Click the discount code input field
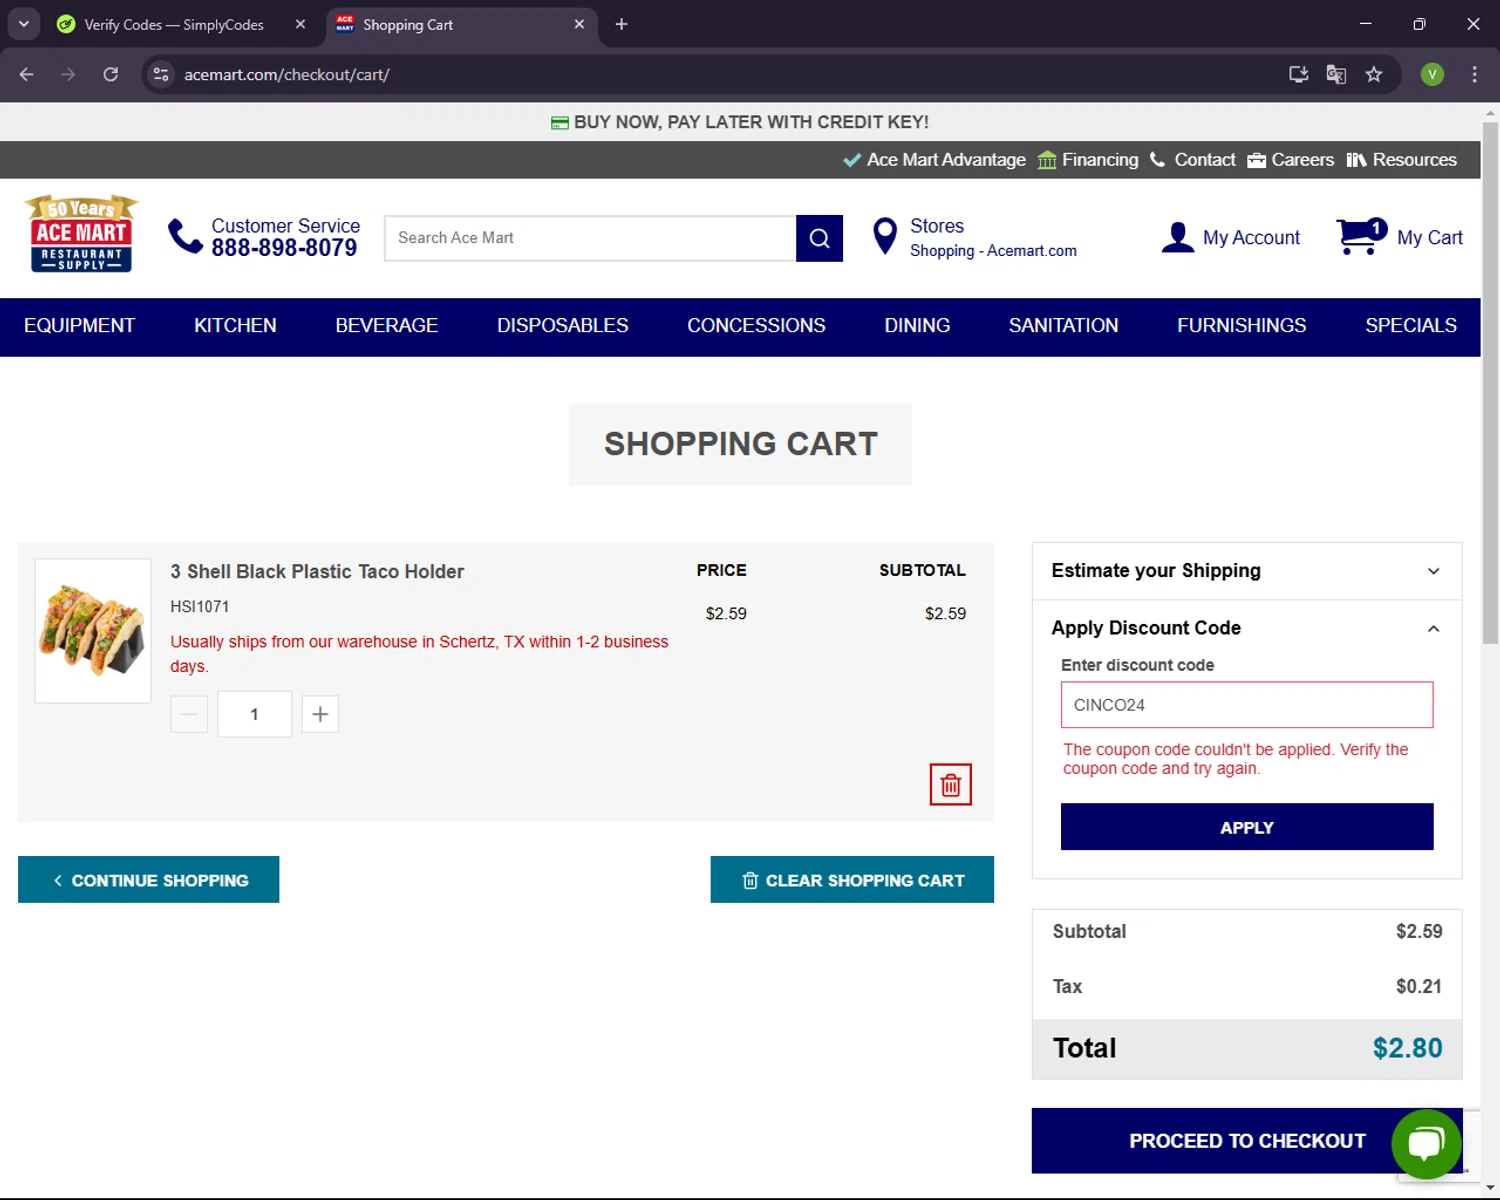This screenshot has height=1200, width=1500. pyautogui.click(x=1246, y=705)
